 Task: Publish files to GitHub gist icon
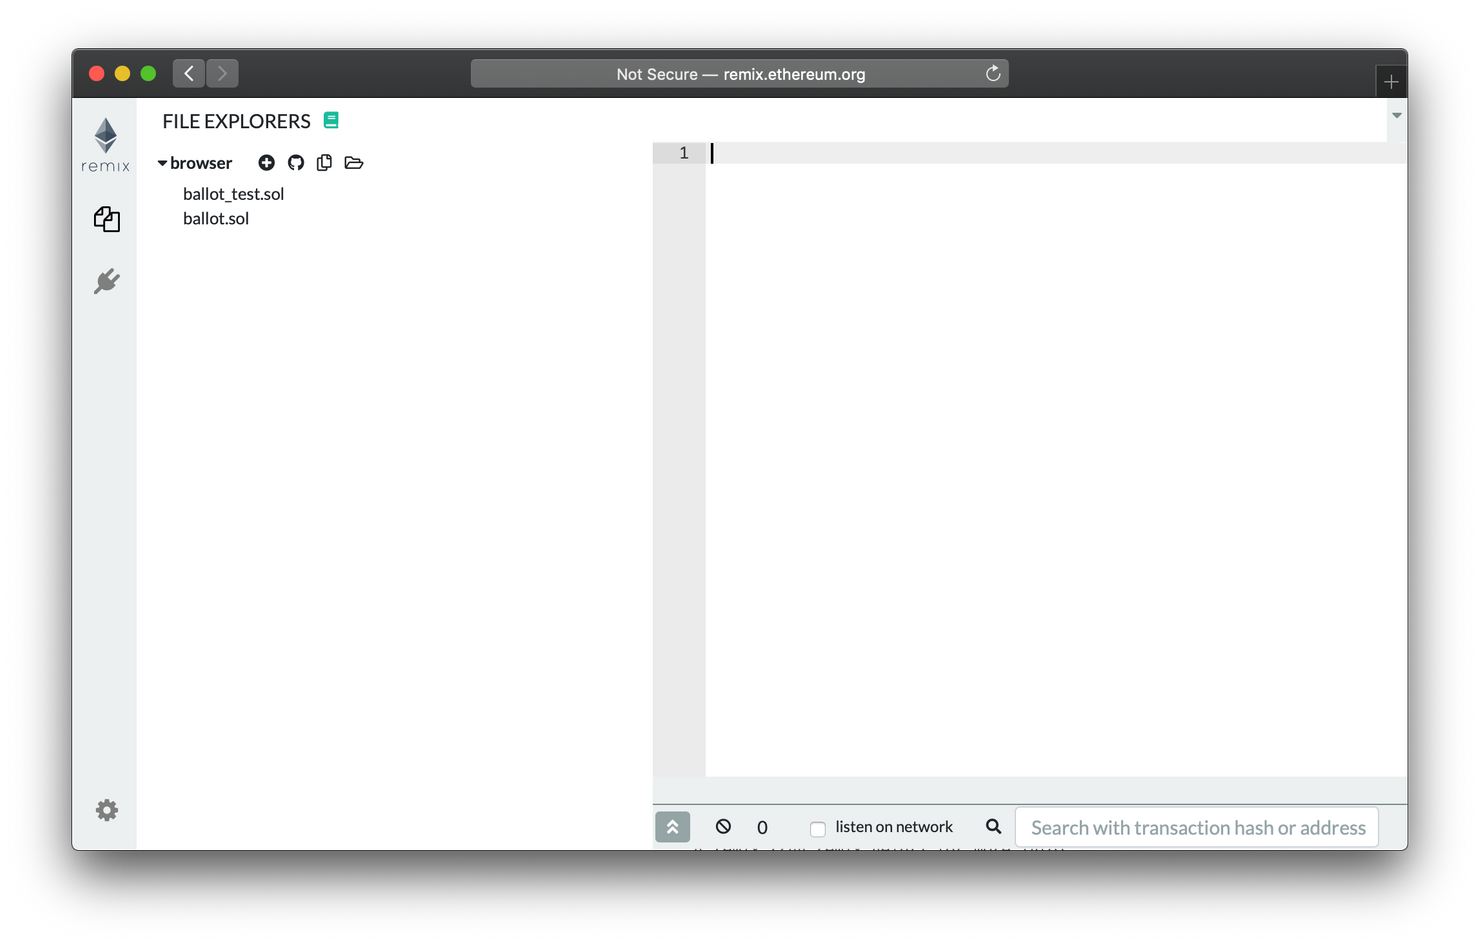[x=296, y=163]
